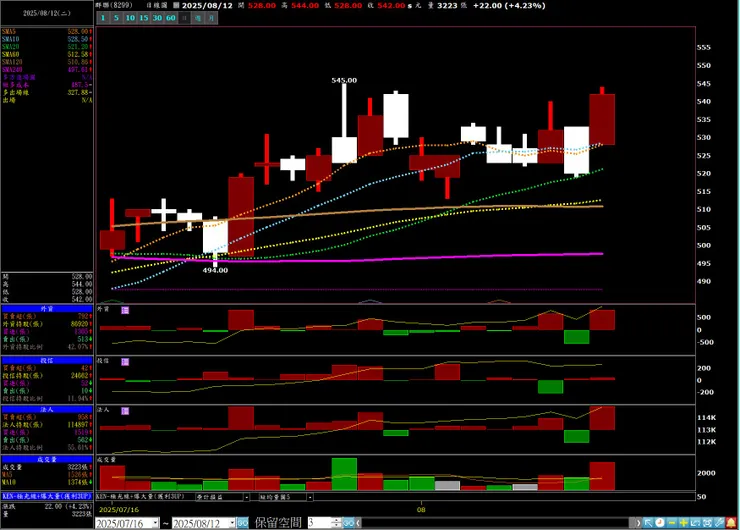The width and height of the screenshot is (740, 530).
Task: Switch to 15-minute chart period
Action: coord(144,18)
